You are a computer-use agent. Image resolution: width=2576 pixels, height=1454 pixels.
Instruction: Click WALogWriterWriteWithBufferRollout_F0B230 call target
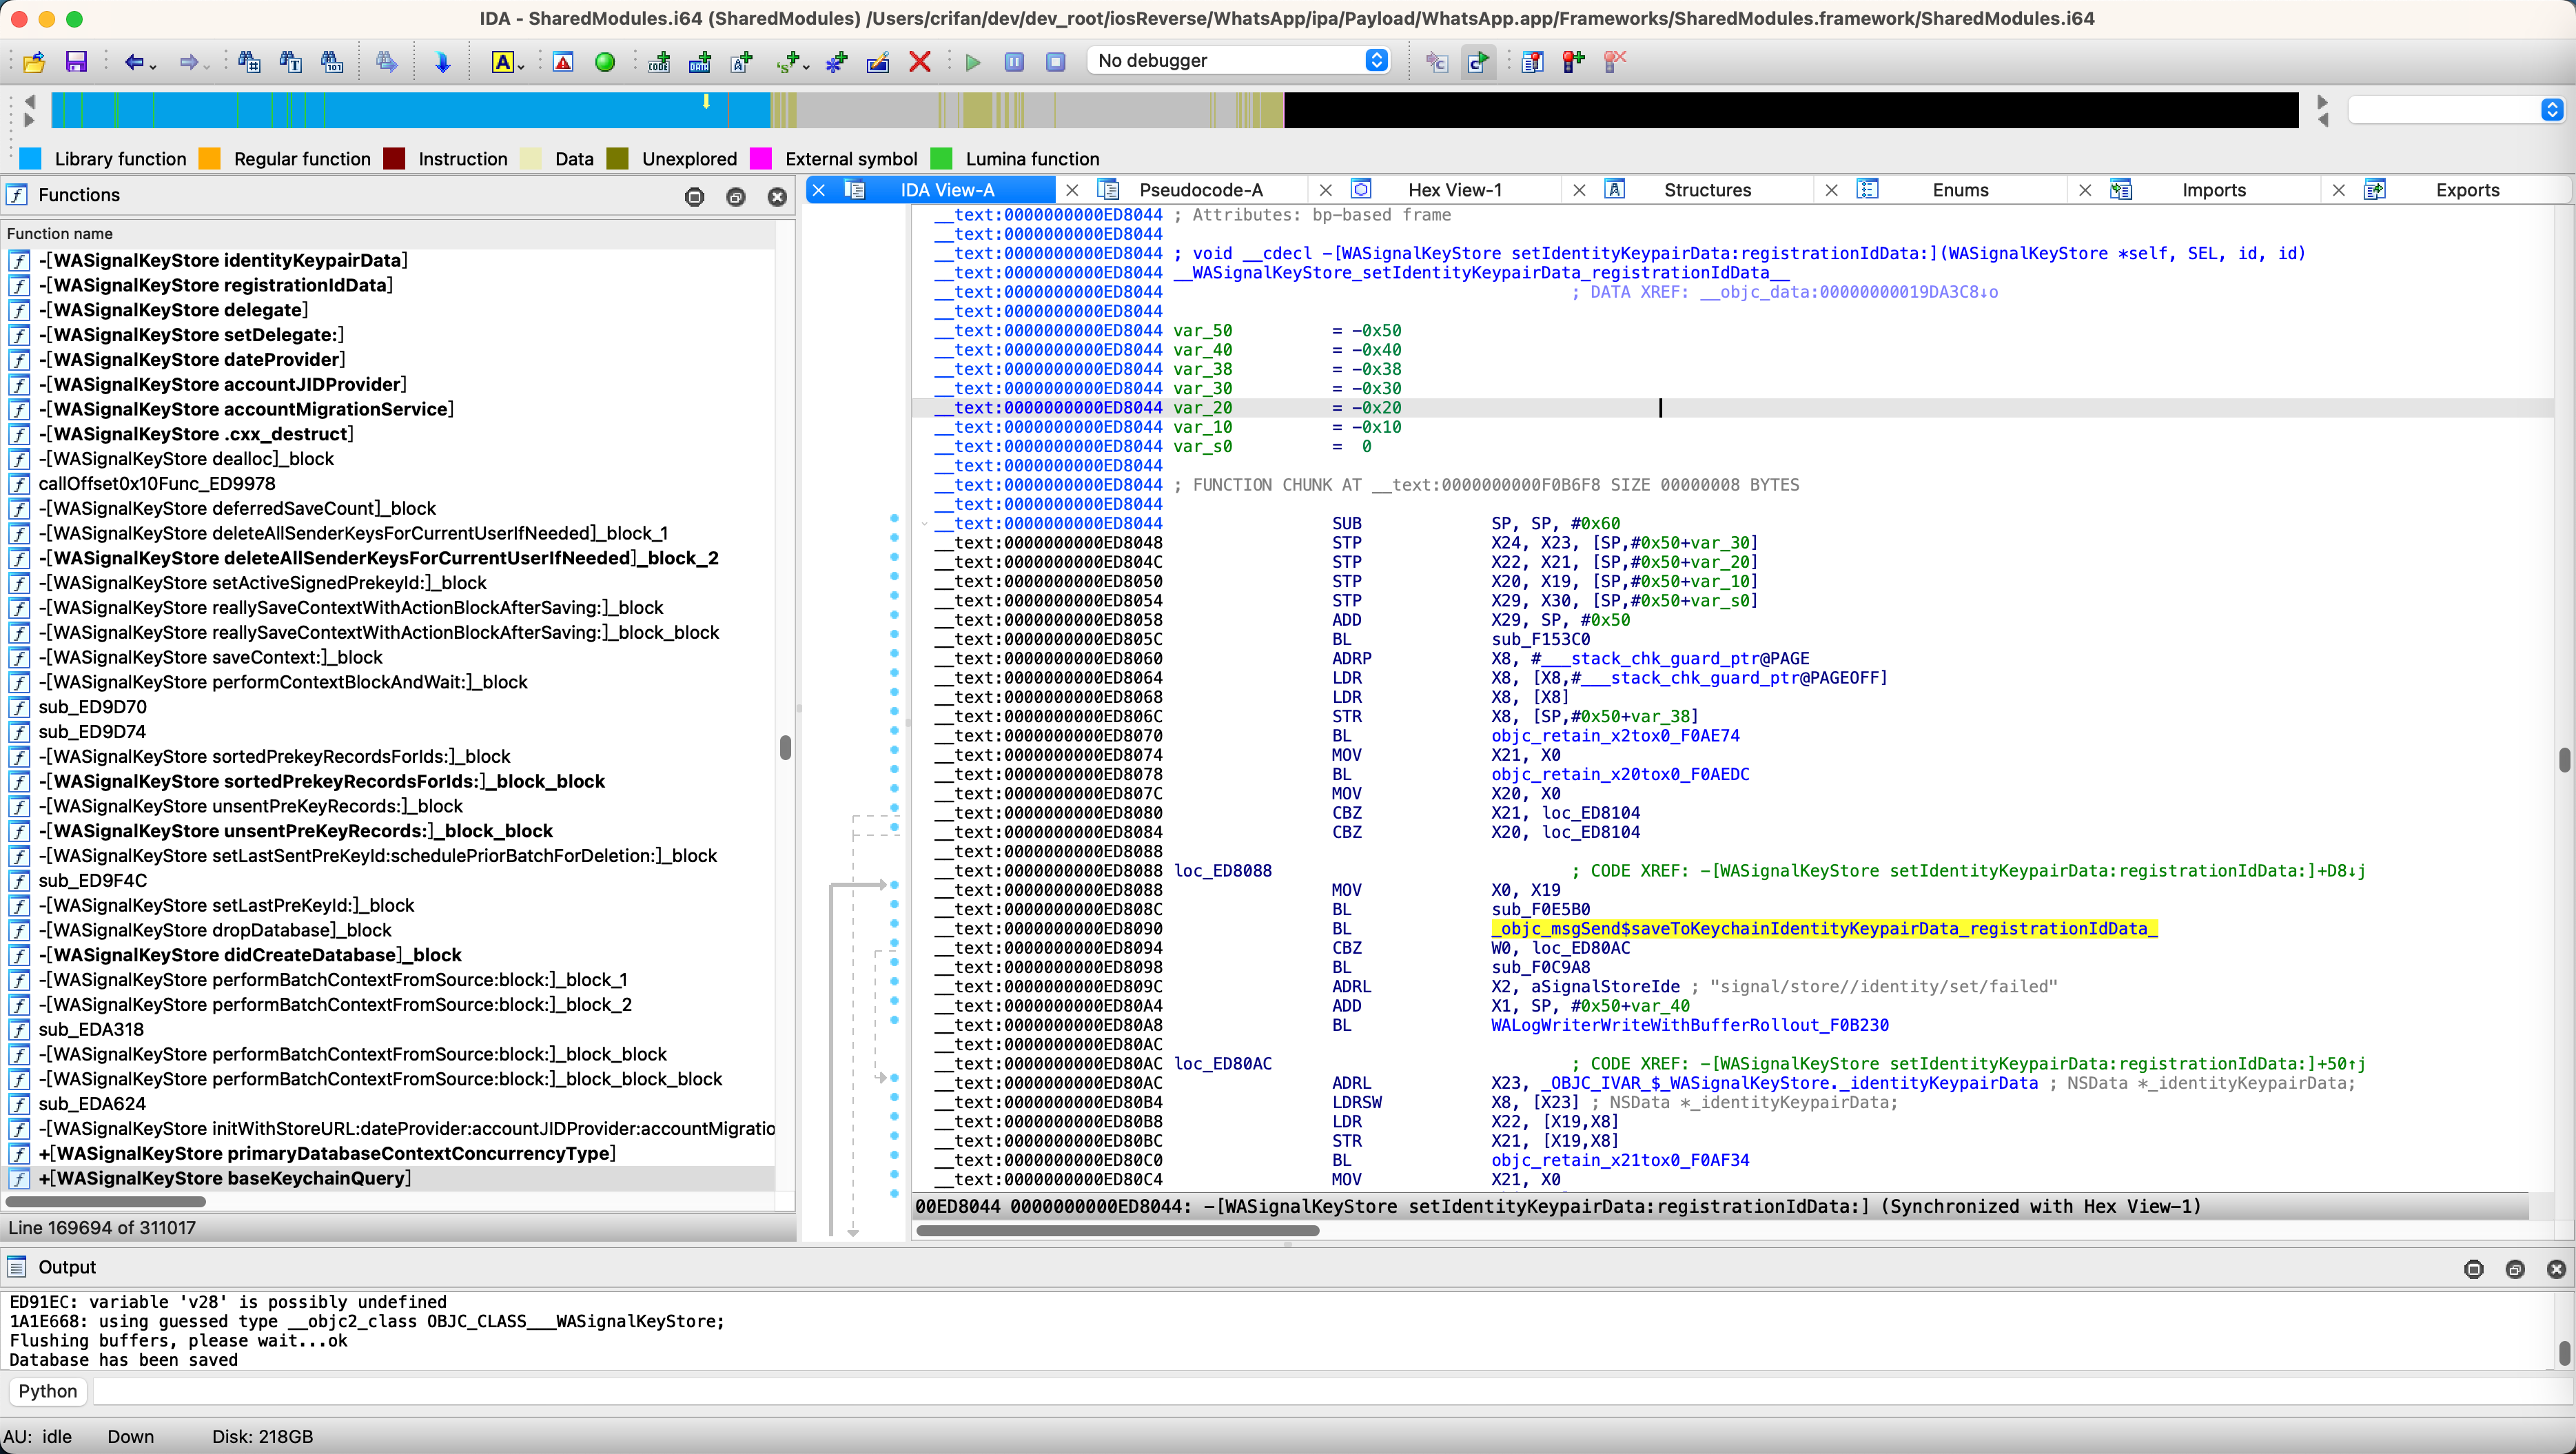point(1689,1025)
